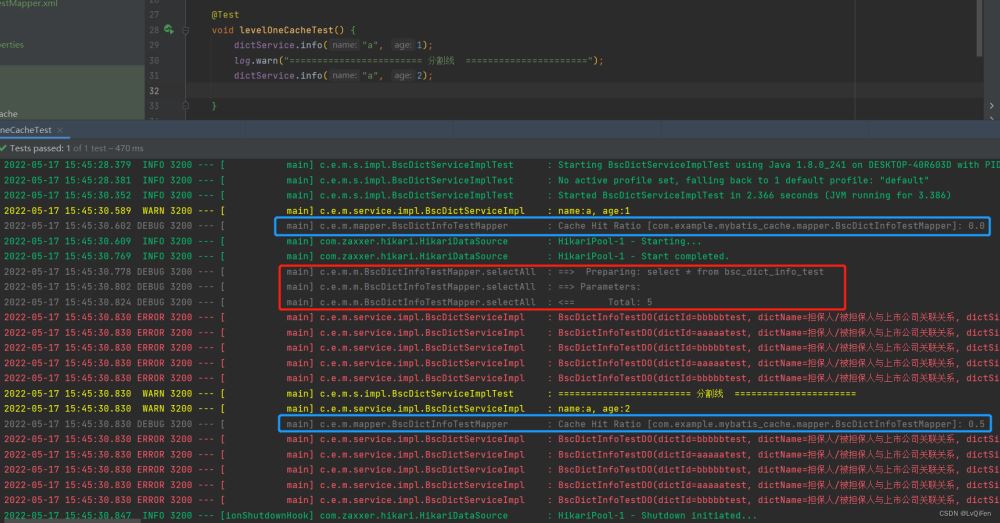The height and width of the screenshot is (523, 1000).
Task: Collapse the levelOneCacheTest method fold marker at line 28
Action: pos(186,30)
